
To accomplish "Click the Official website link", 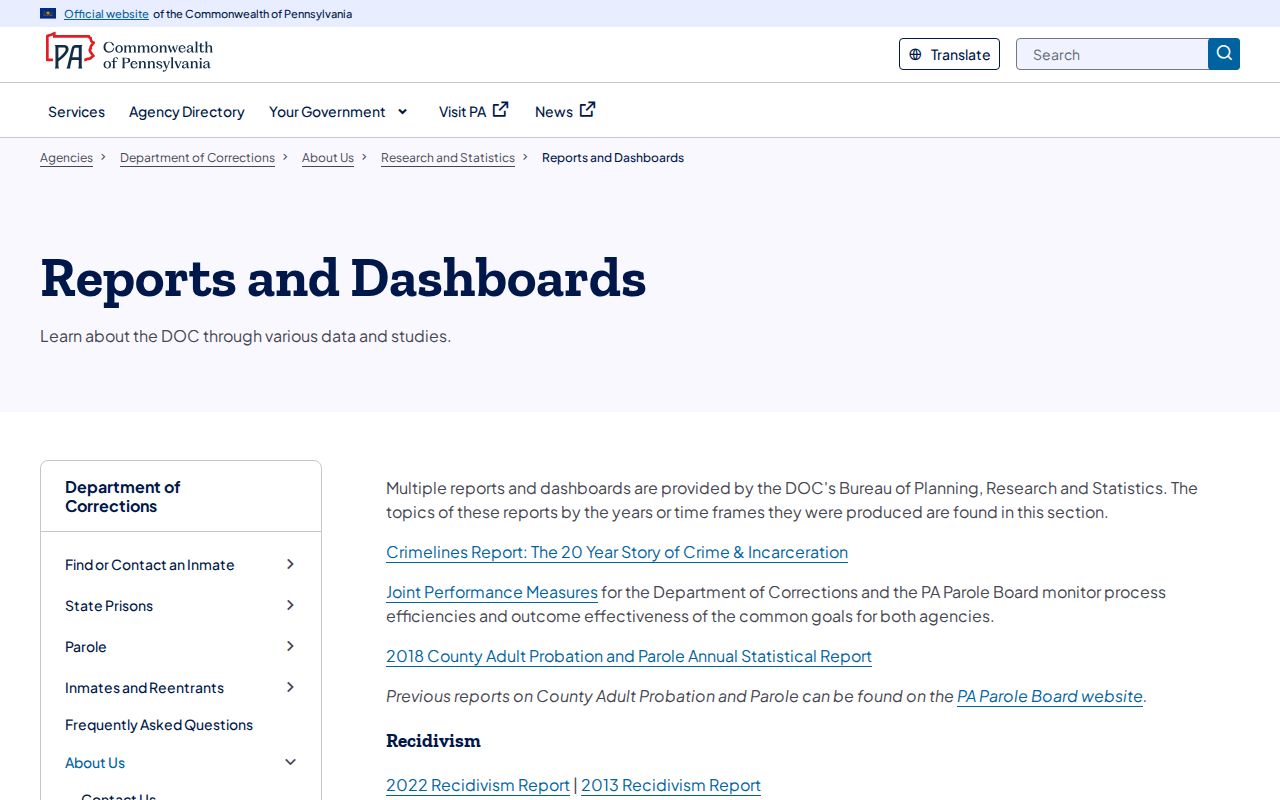I will point(106,14).
